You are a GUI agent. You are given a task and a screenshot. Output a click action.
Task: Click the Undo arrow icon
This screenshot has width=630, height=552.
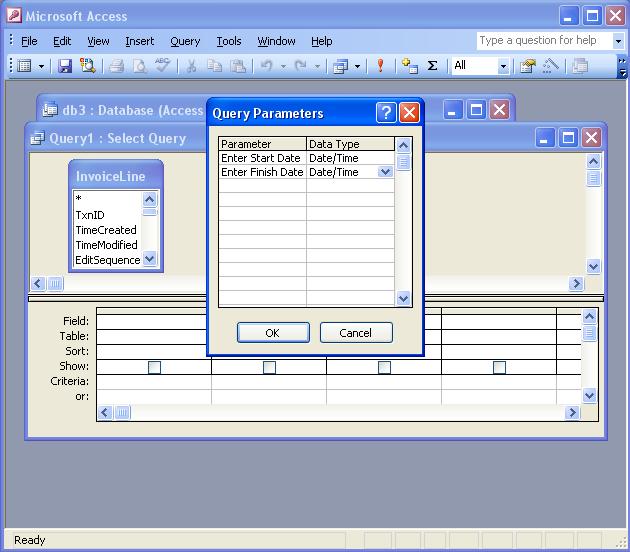tap(267, 65)
